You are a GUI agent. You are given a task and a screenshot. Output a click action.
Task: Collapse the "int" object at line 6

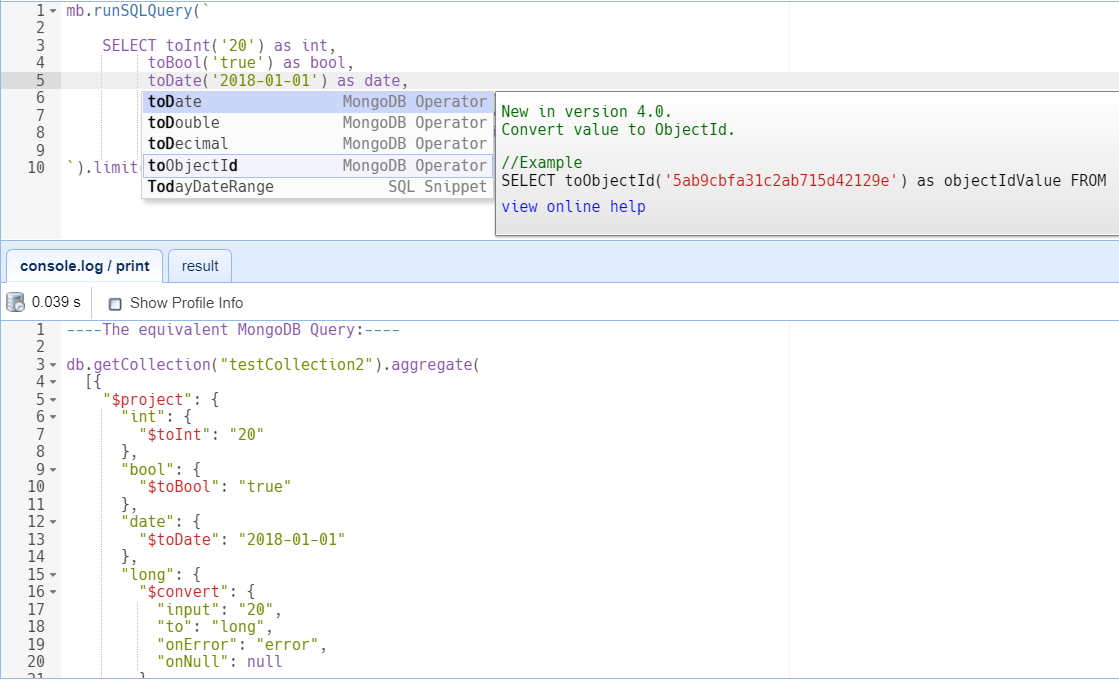pos(53,417)
